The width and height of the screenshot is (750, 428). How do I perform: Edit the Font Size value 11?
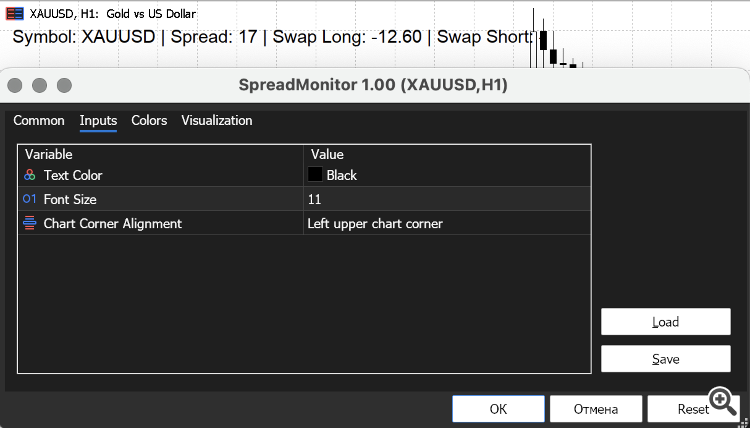pos(447,199)
